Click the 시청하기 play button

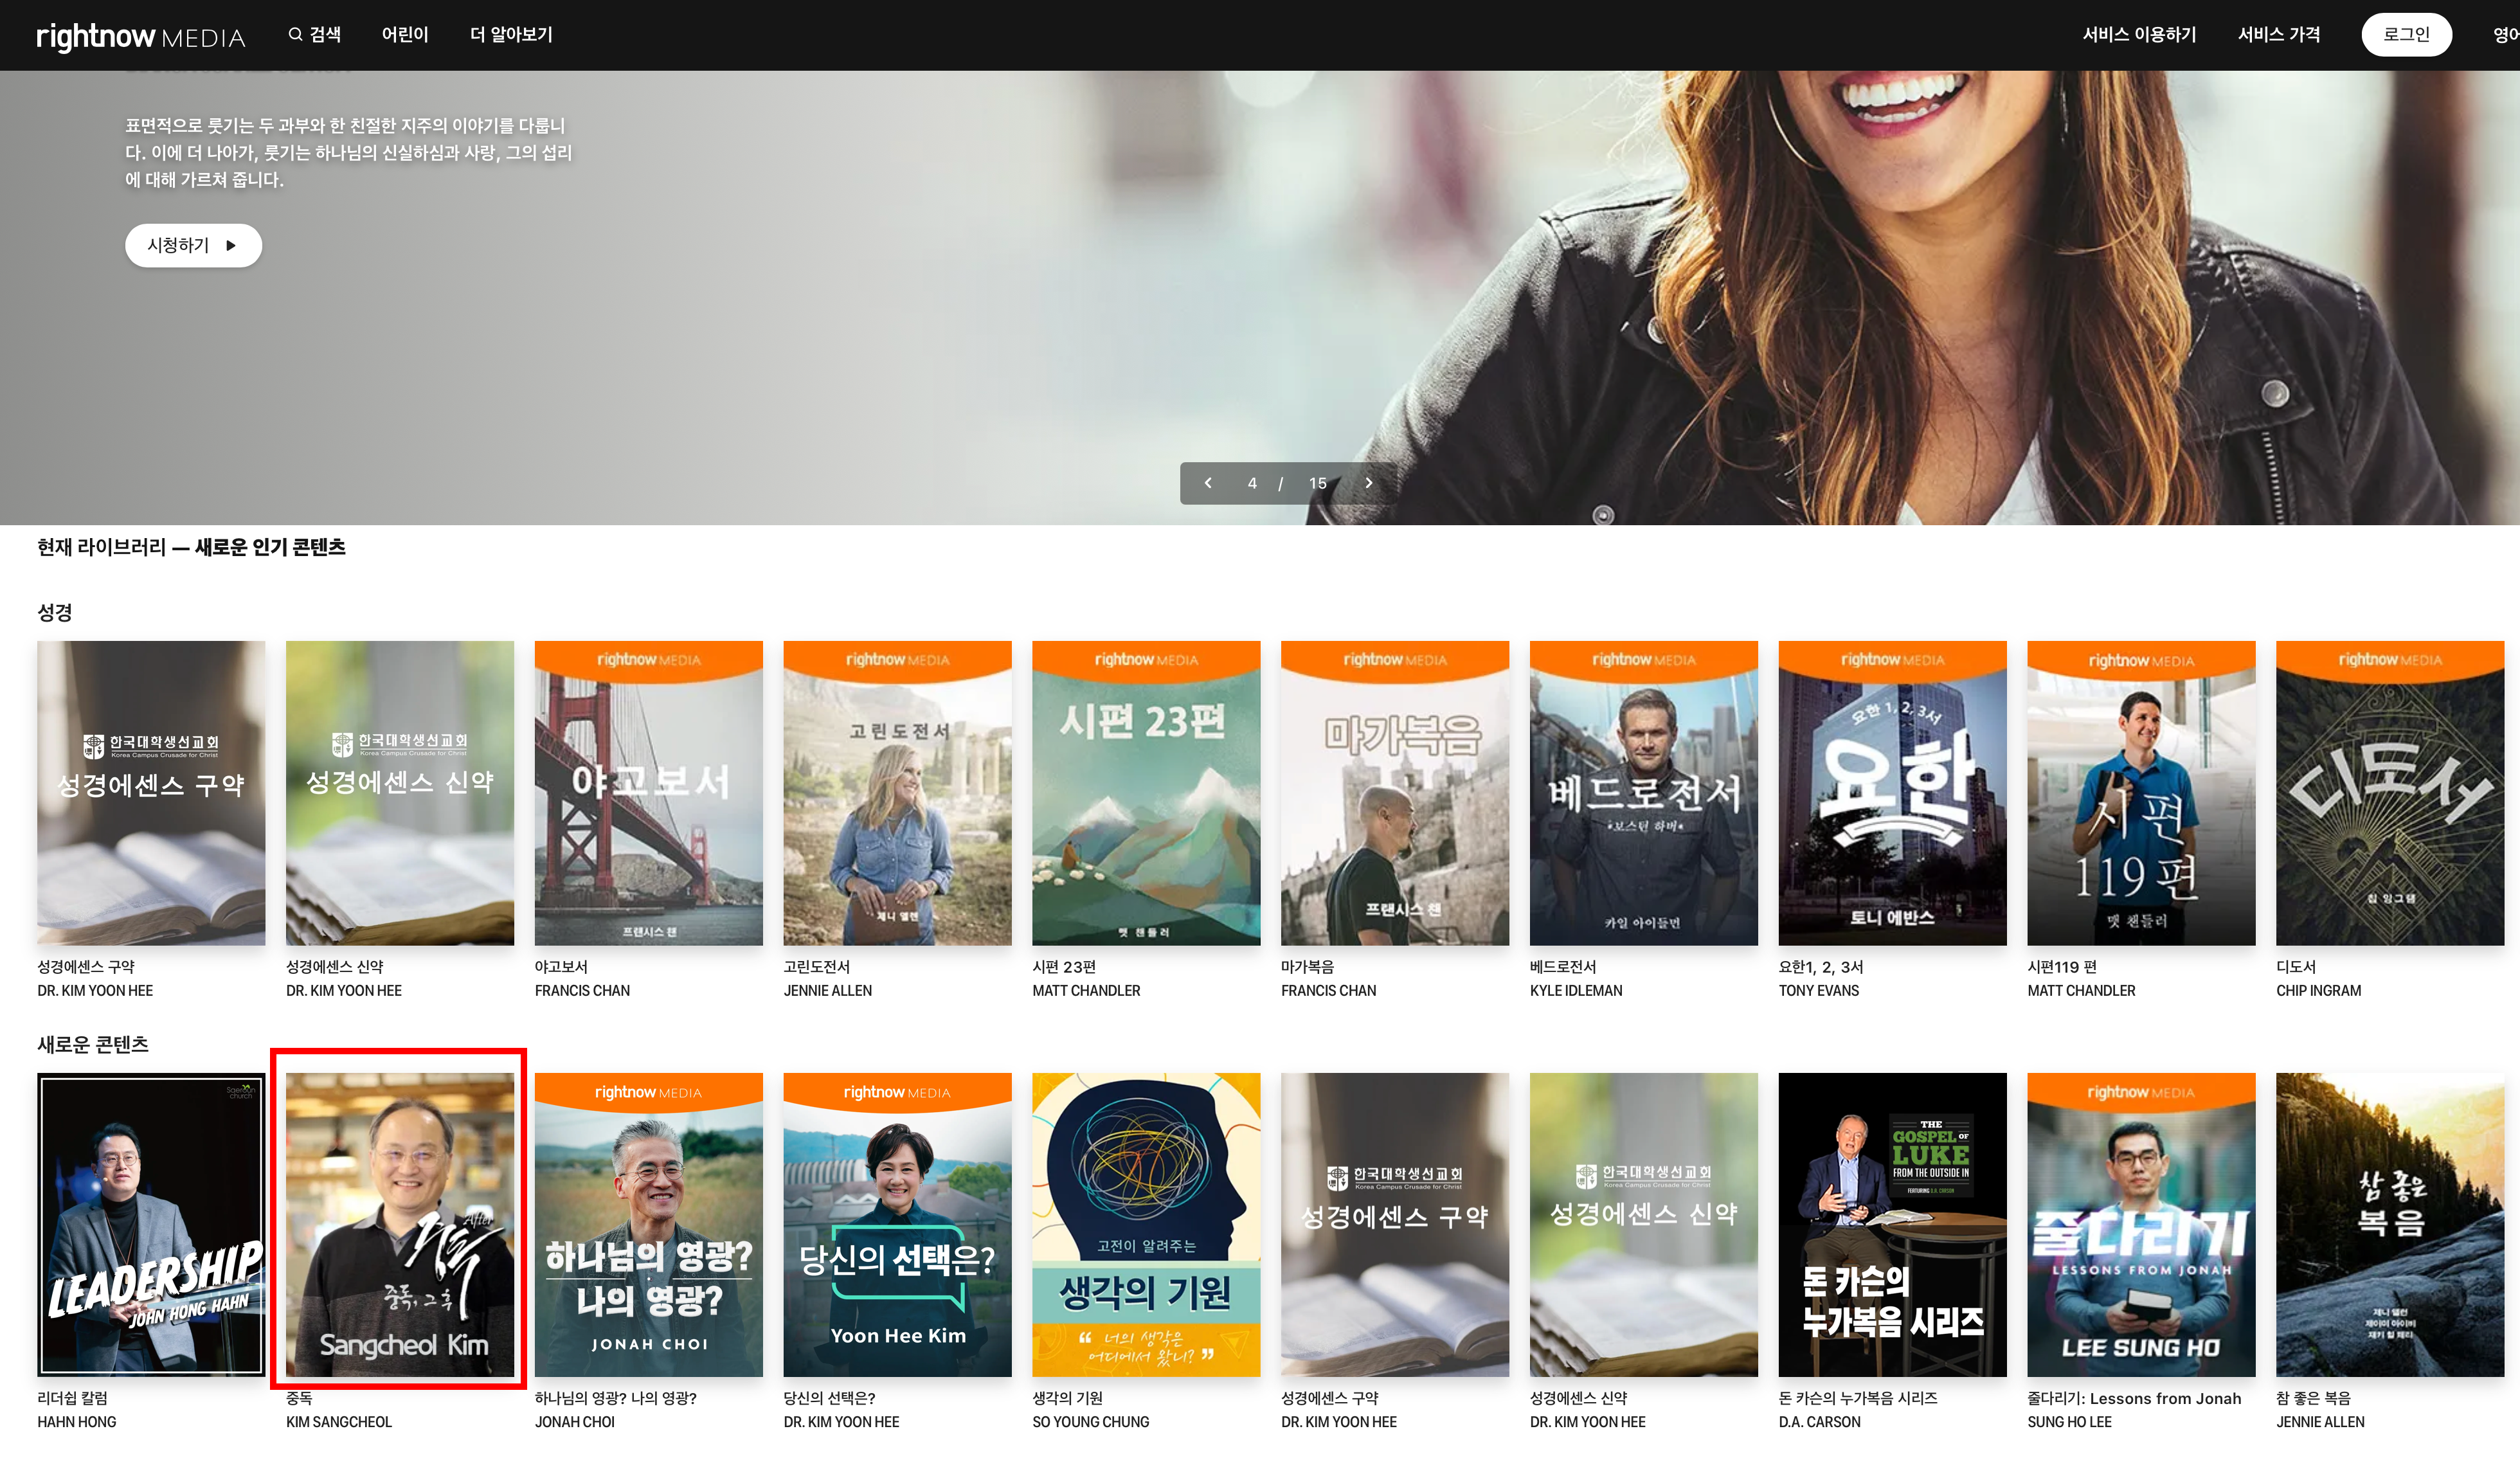point(193,245)
